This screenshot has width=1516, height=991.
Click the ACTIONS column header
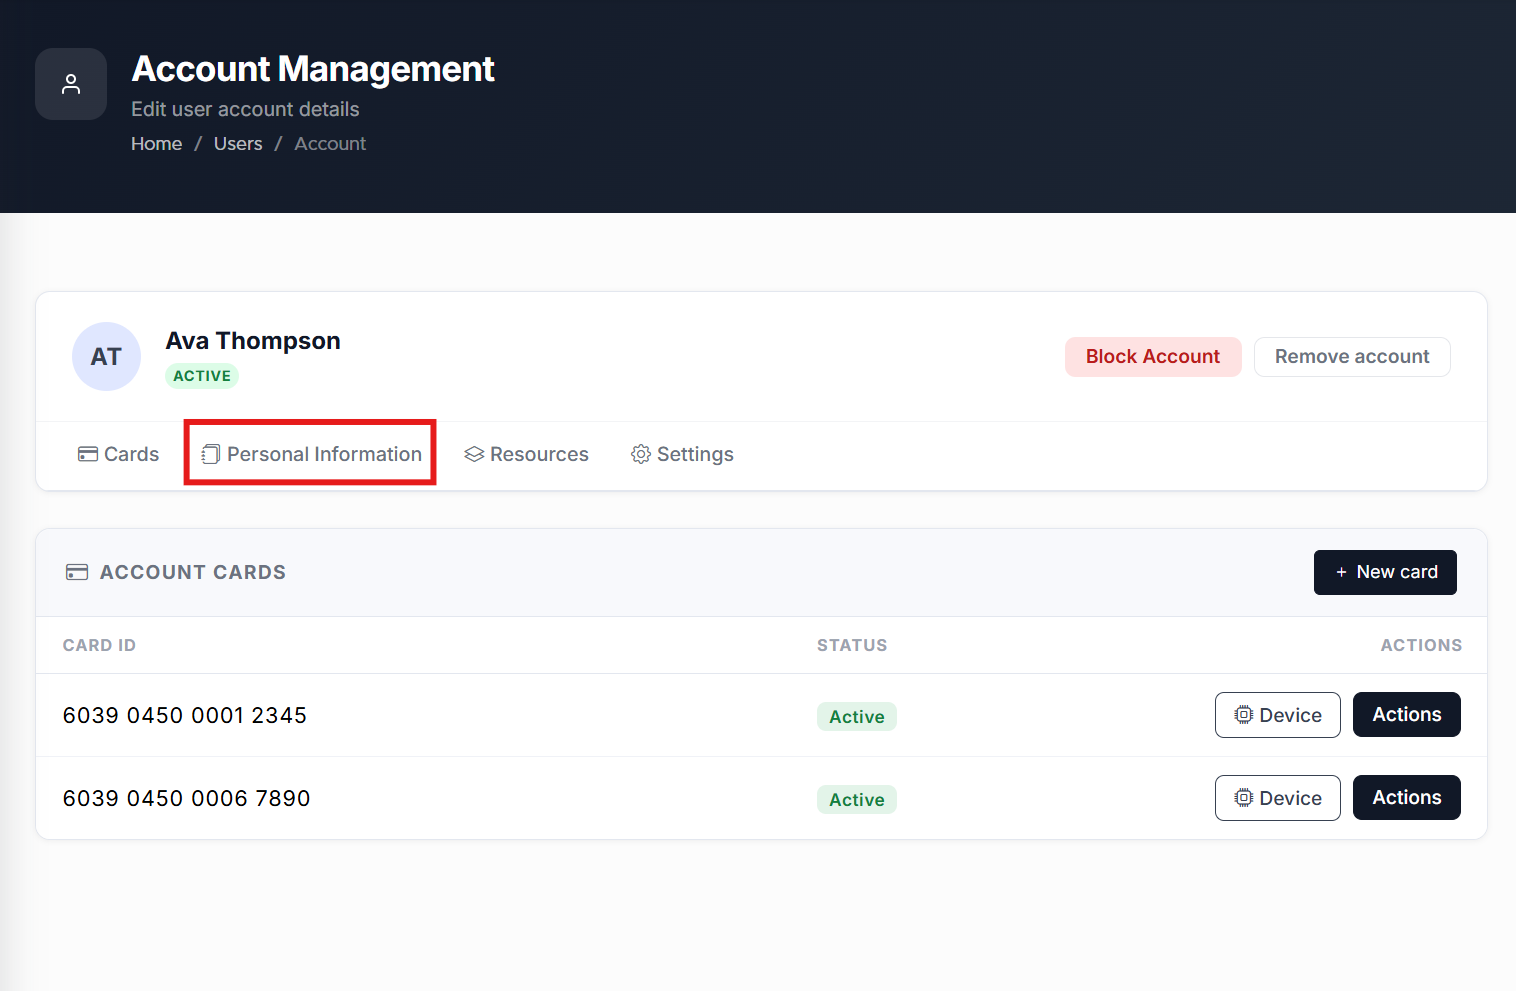(x=1421, y=645)
